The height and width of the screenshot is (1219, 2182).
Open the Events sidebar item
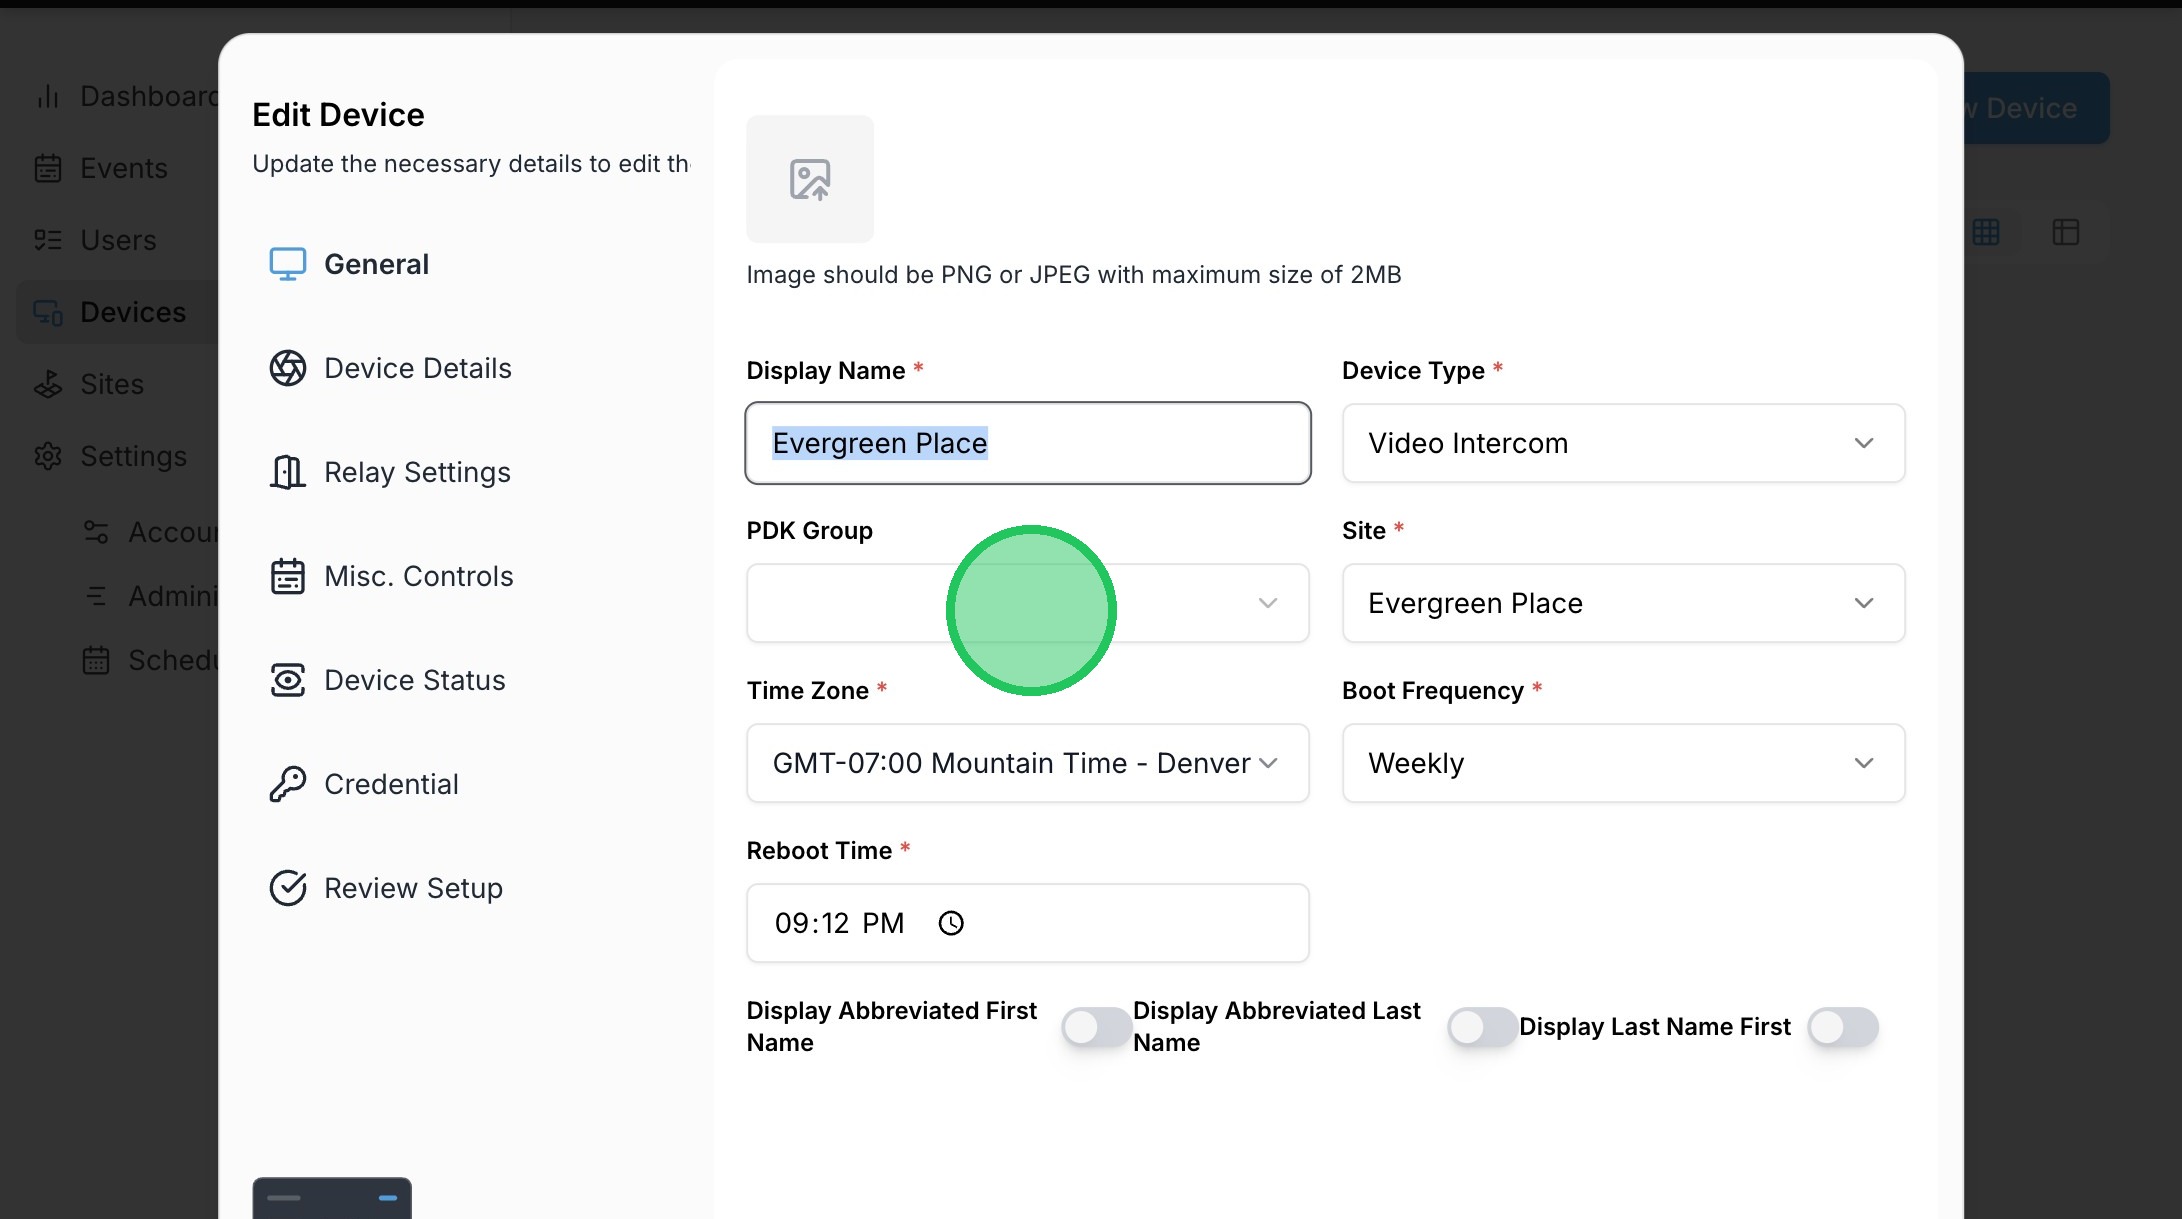point(123,168)
